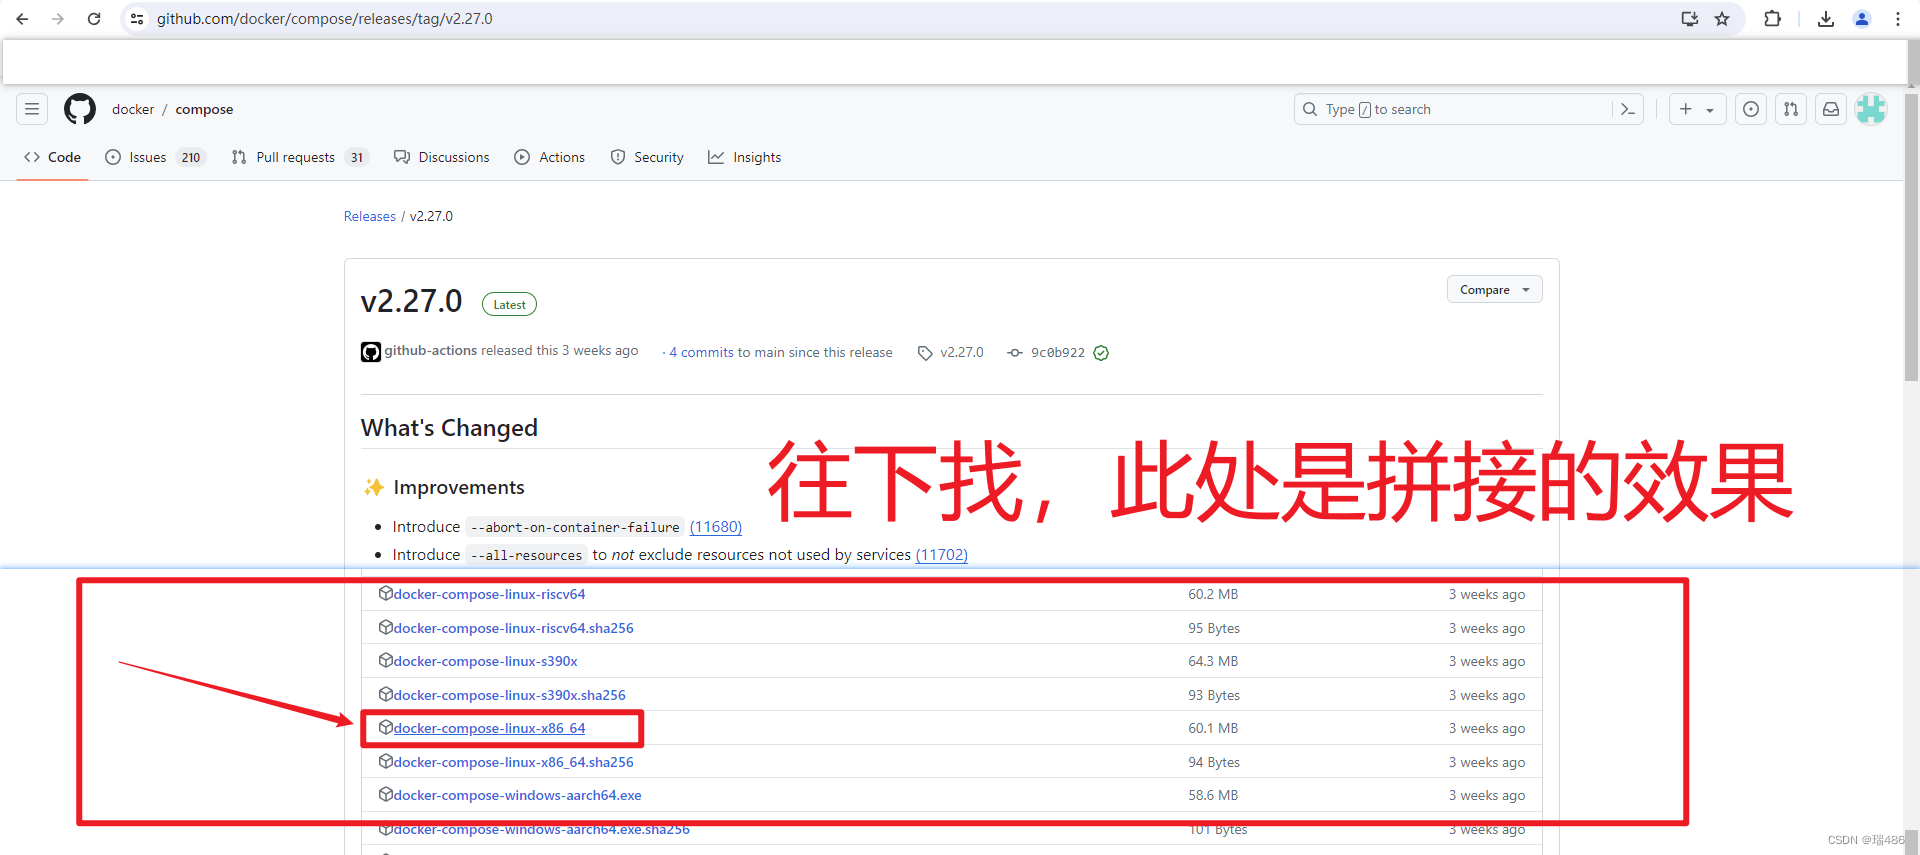This screenshot has width=1920, height=855.
Task: Click the page vertical scrollbar
Action: tap(1911, 238)
